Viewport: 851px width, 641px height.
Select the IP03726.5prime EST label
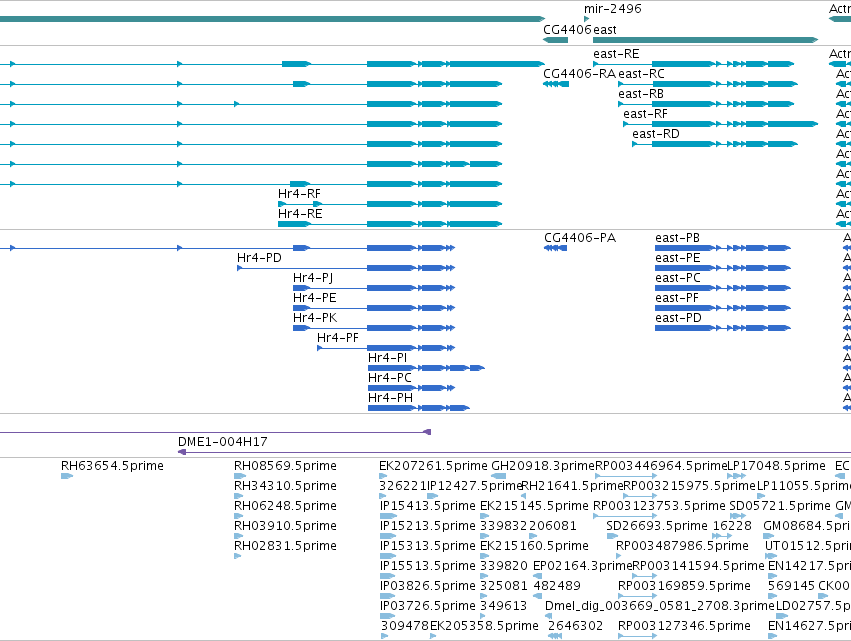pos(428,606)
